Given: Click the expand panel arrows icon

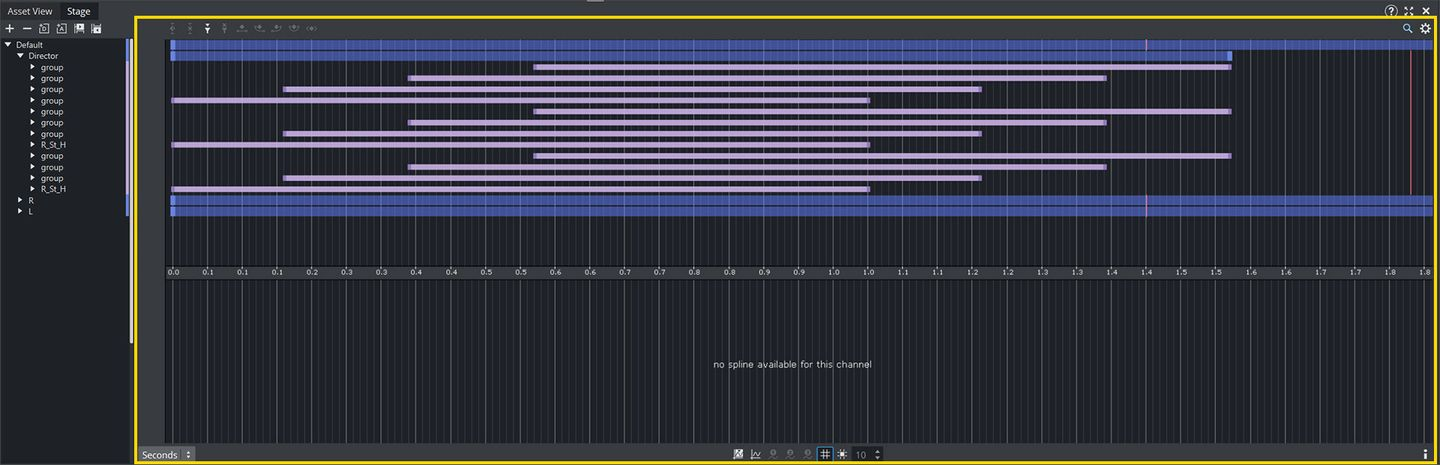Looking at the screenshot, I should 1409,10.
